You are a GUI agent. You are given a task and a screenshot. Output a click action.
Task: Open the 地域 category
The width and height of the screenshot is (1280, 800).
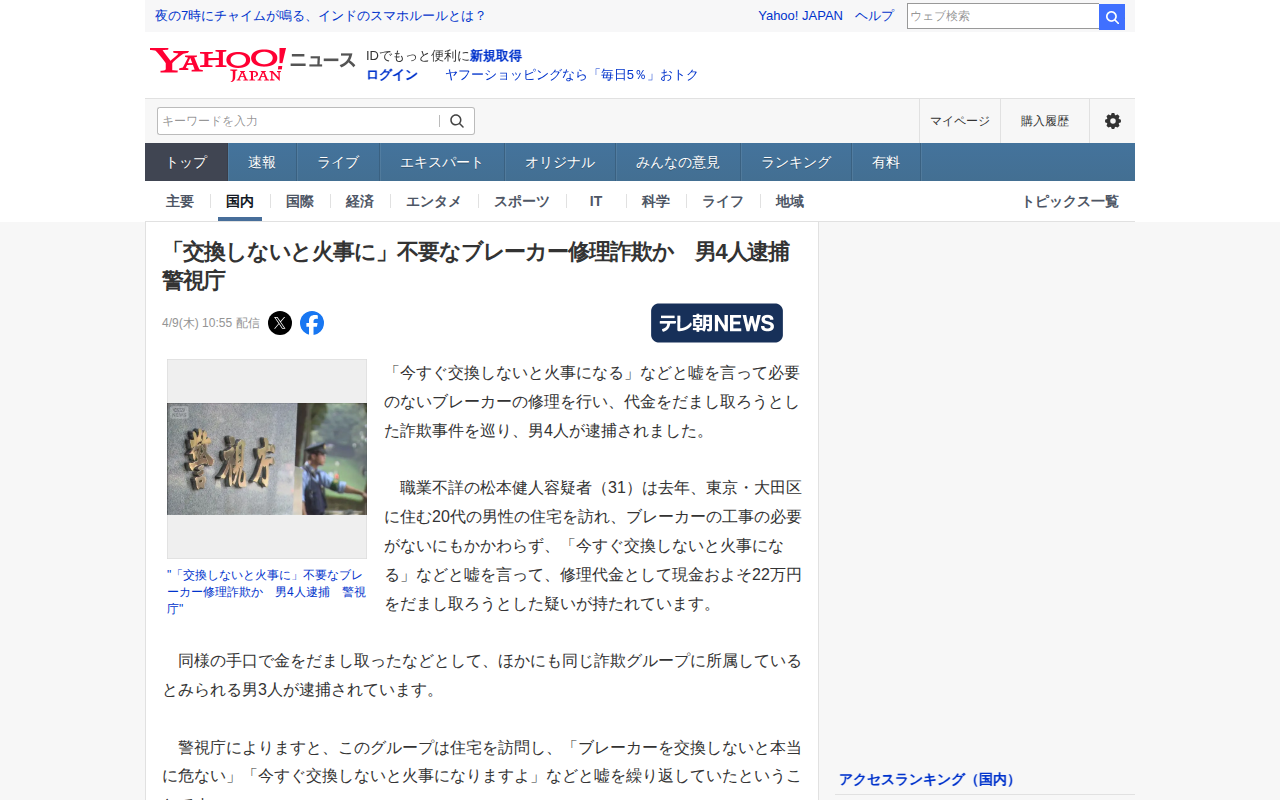point(790,201)
